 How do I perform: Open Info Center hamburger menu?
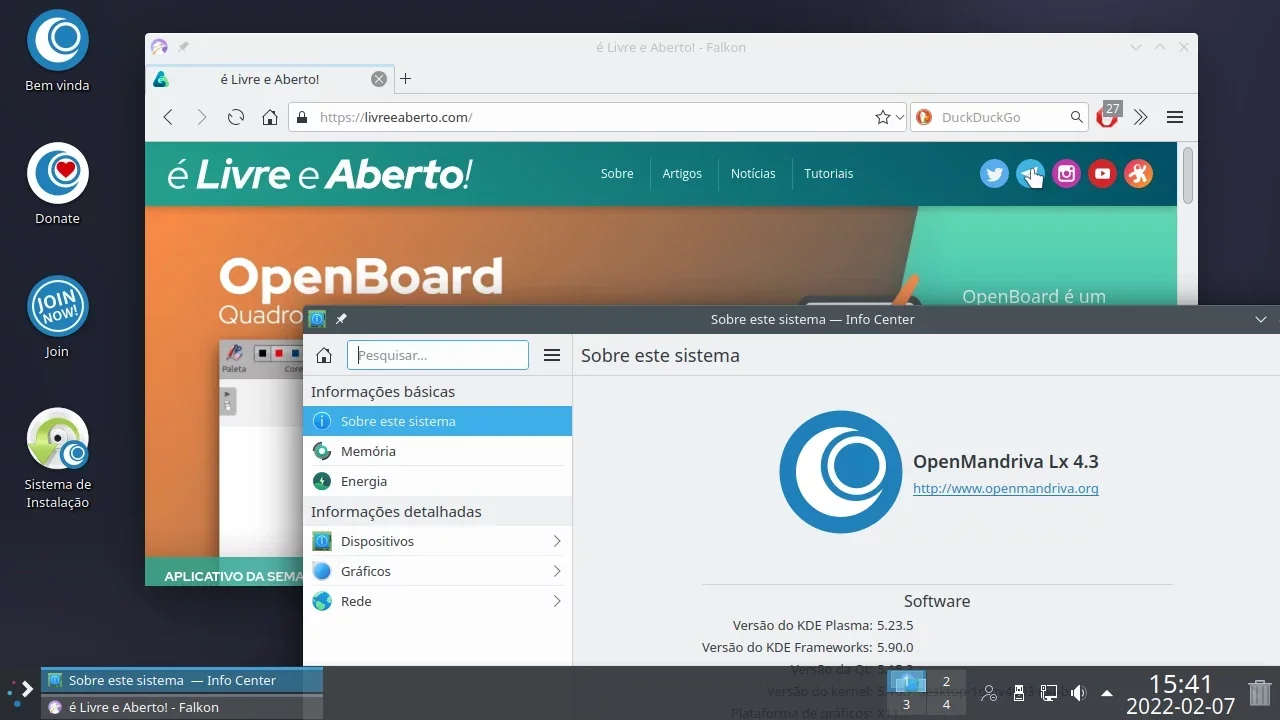coord(551,355)
